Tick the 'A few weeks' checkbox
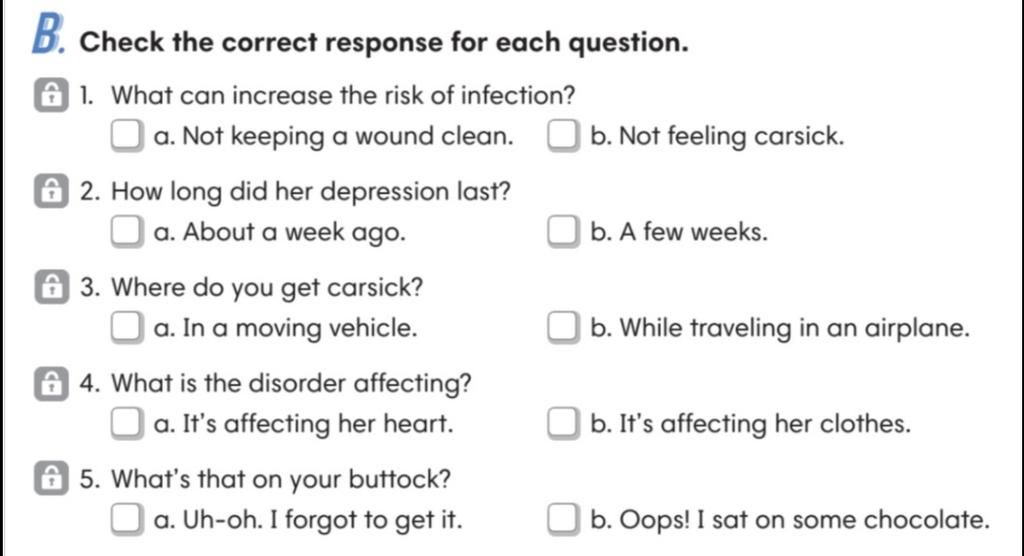The width and height of the screenshot is (1024, 556). [x=563, y=231]
